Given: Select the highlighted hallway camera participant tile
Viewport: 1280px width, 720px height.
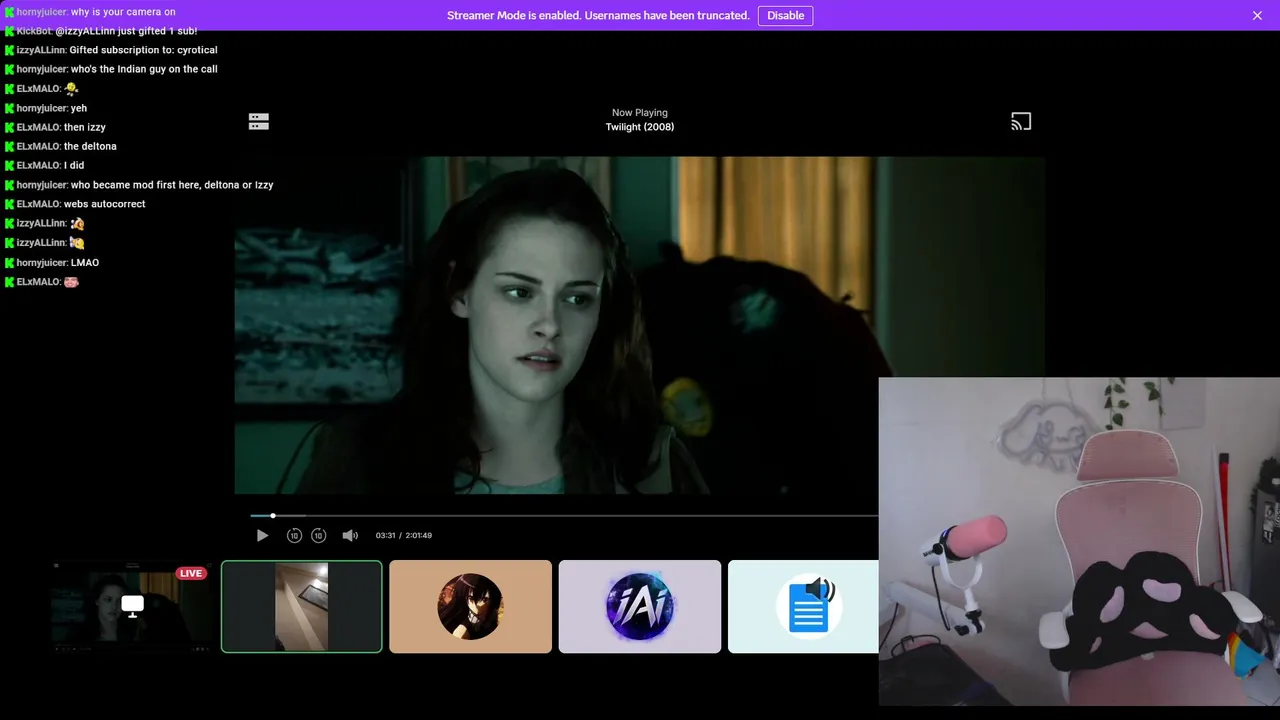Looking at the screenshot, I should point(301,607).
